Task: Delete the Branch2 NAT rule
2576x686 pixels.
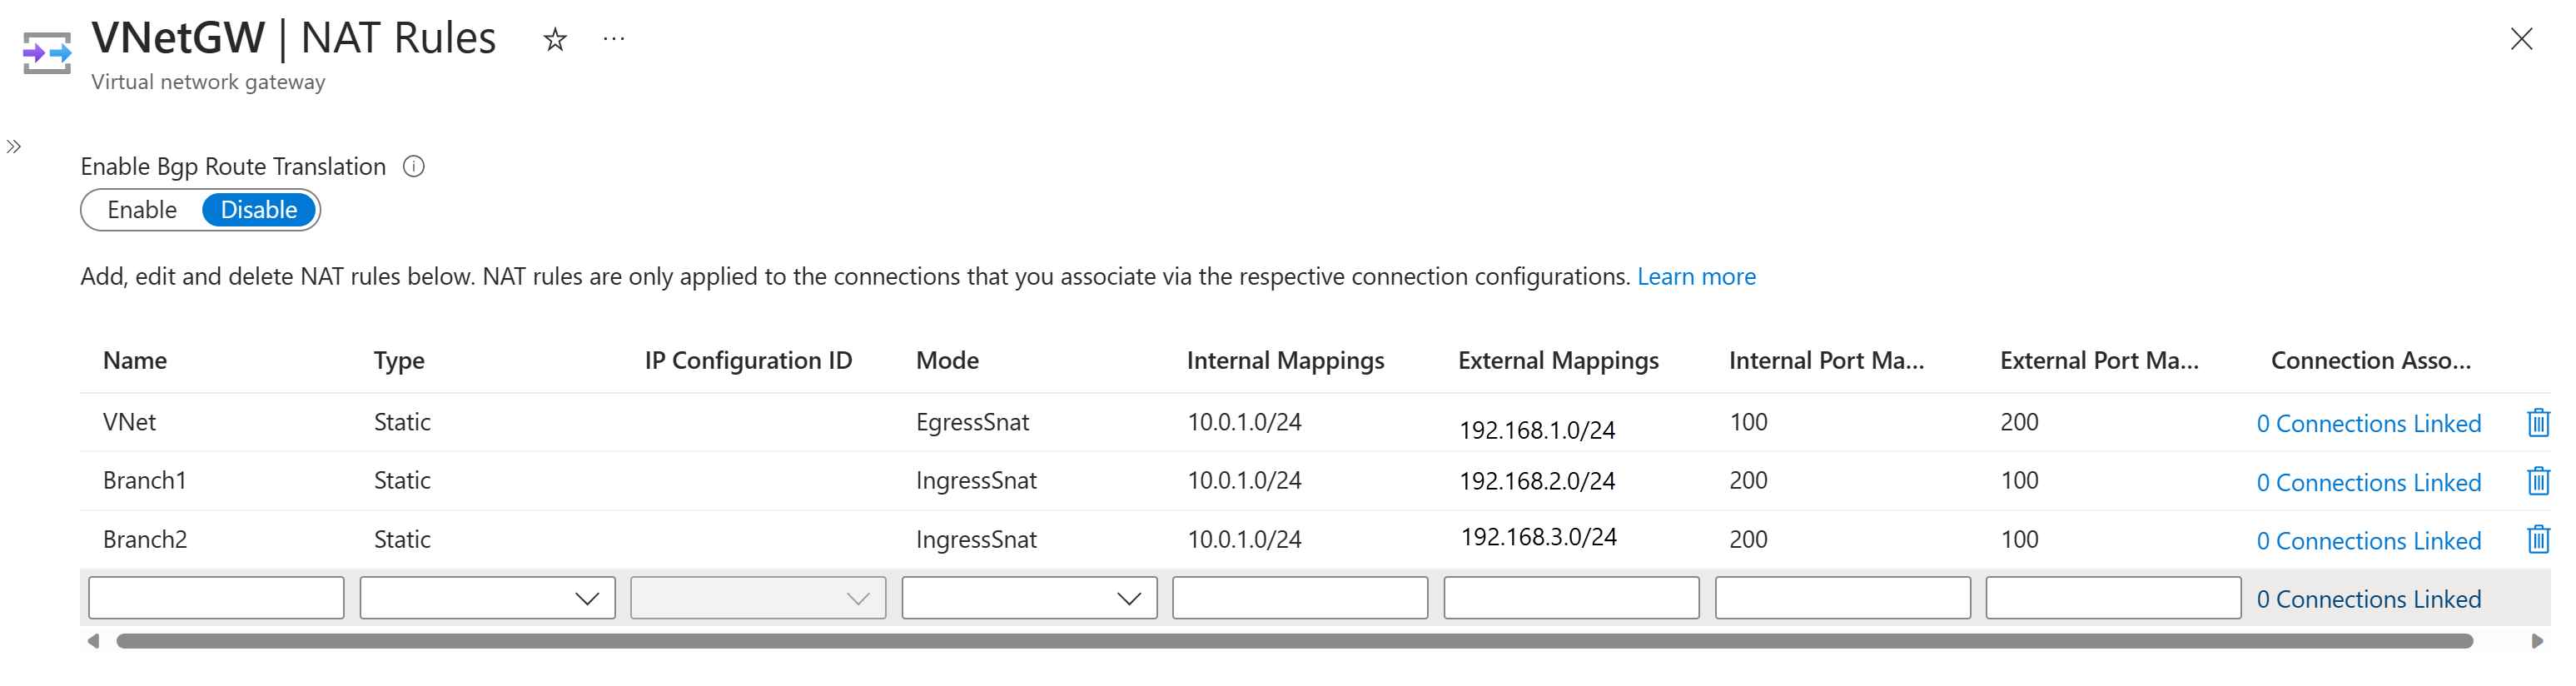Action: pyautogui.click(x=2537, y=540)
